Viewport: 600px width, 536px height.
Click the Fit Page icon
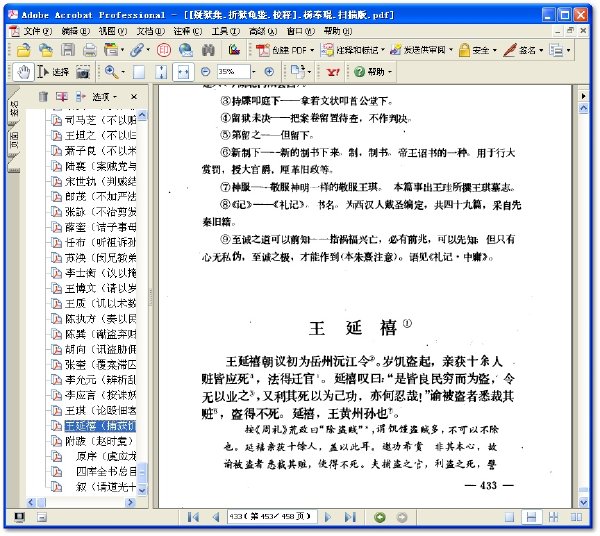pos(161,72)
